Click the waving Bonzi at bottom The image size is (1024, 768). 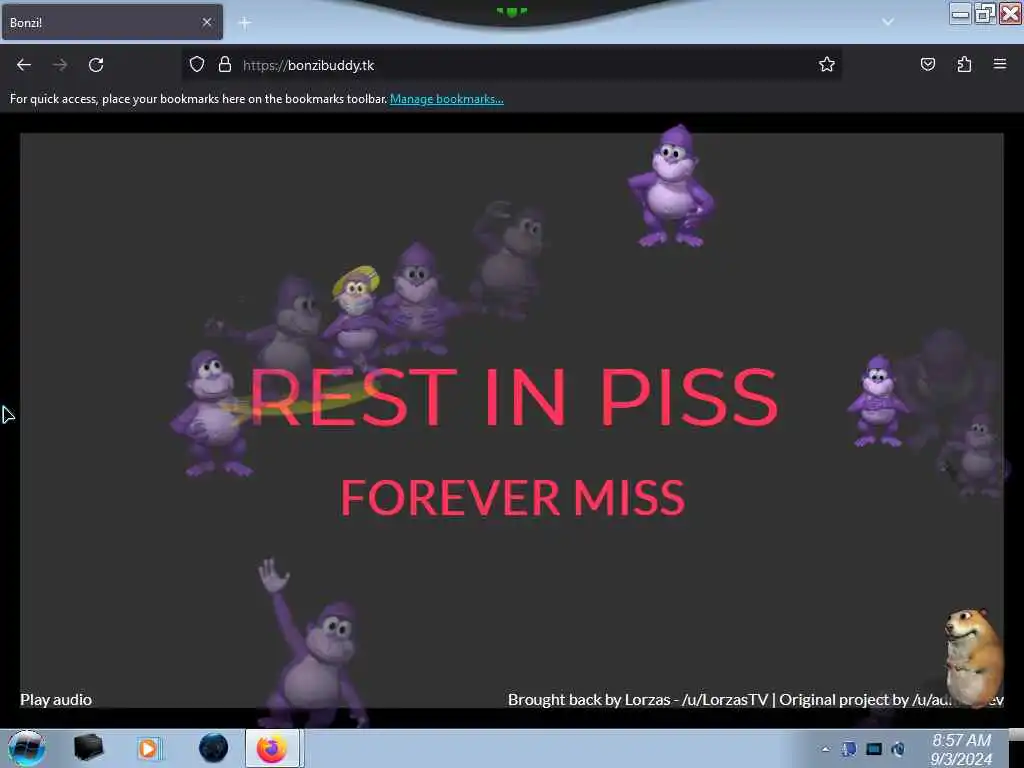coord(312,643)
